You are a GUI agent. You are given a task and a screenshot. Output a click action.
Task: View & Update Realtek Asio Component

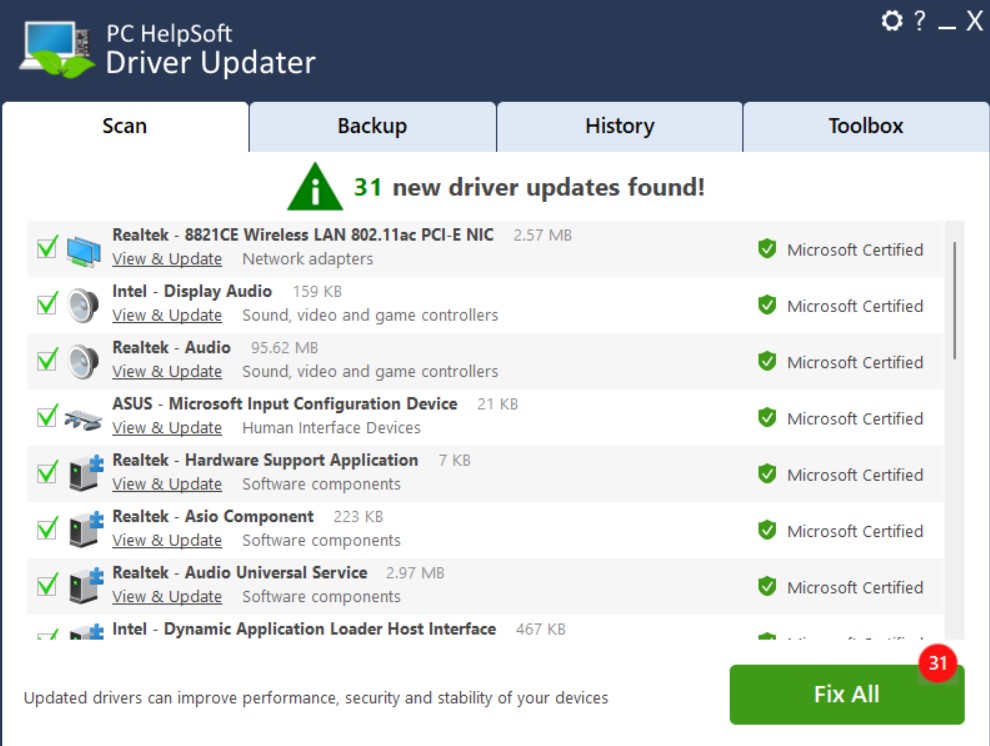pyautogui.click(x=167, y=540)
